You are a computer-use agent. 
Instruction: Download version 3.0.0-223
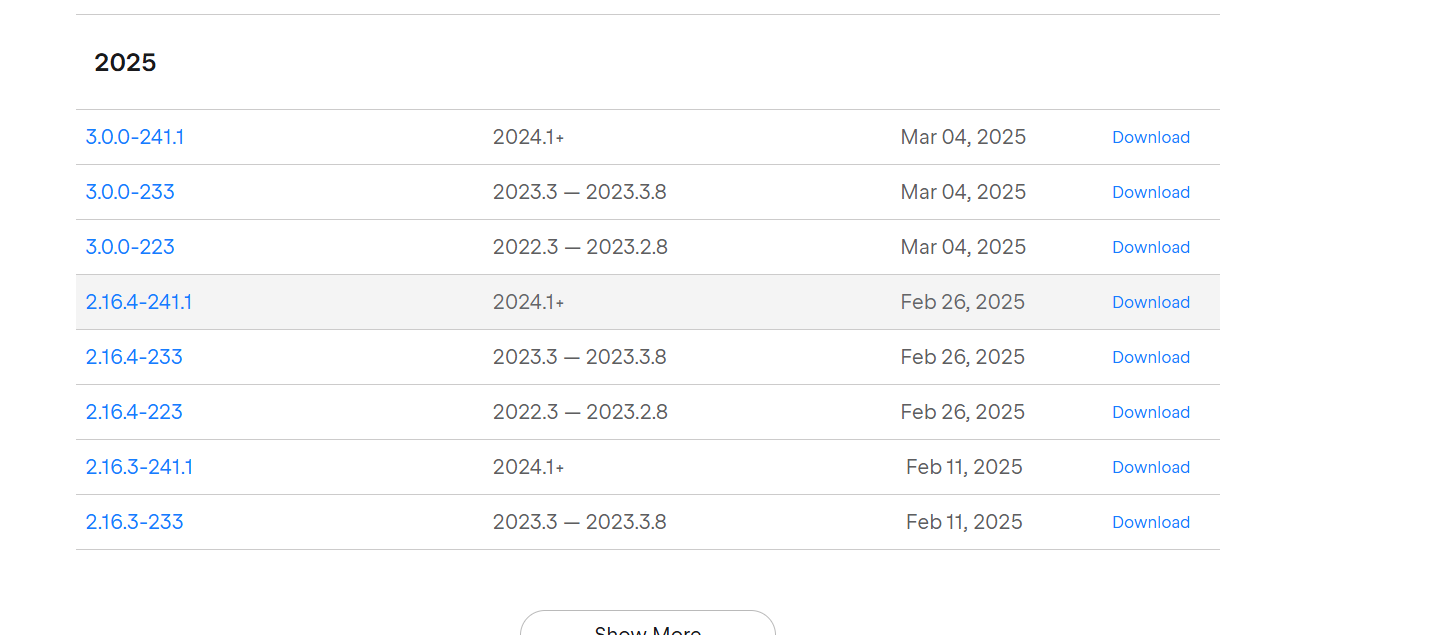1151,247
